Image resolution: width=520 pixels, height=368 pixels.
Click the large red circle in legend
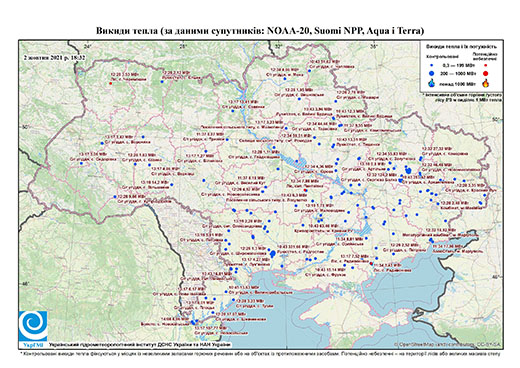point(486,73)
